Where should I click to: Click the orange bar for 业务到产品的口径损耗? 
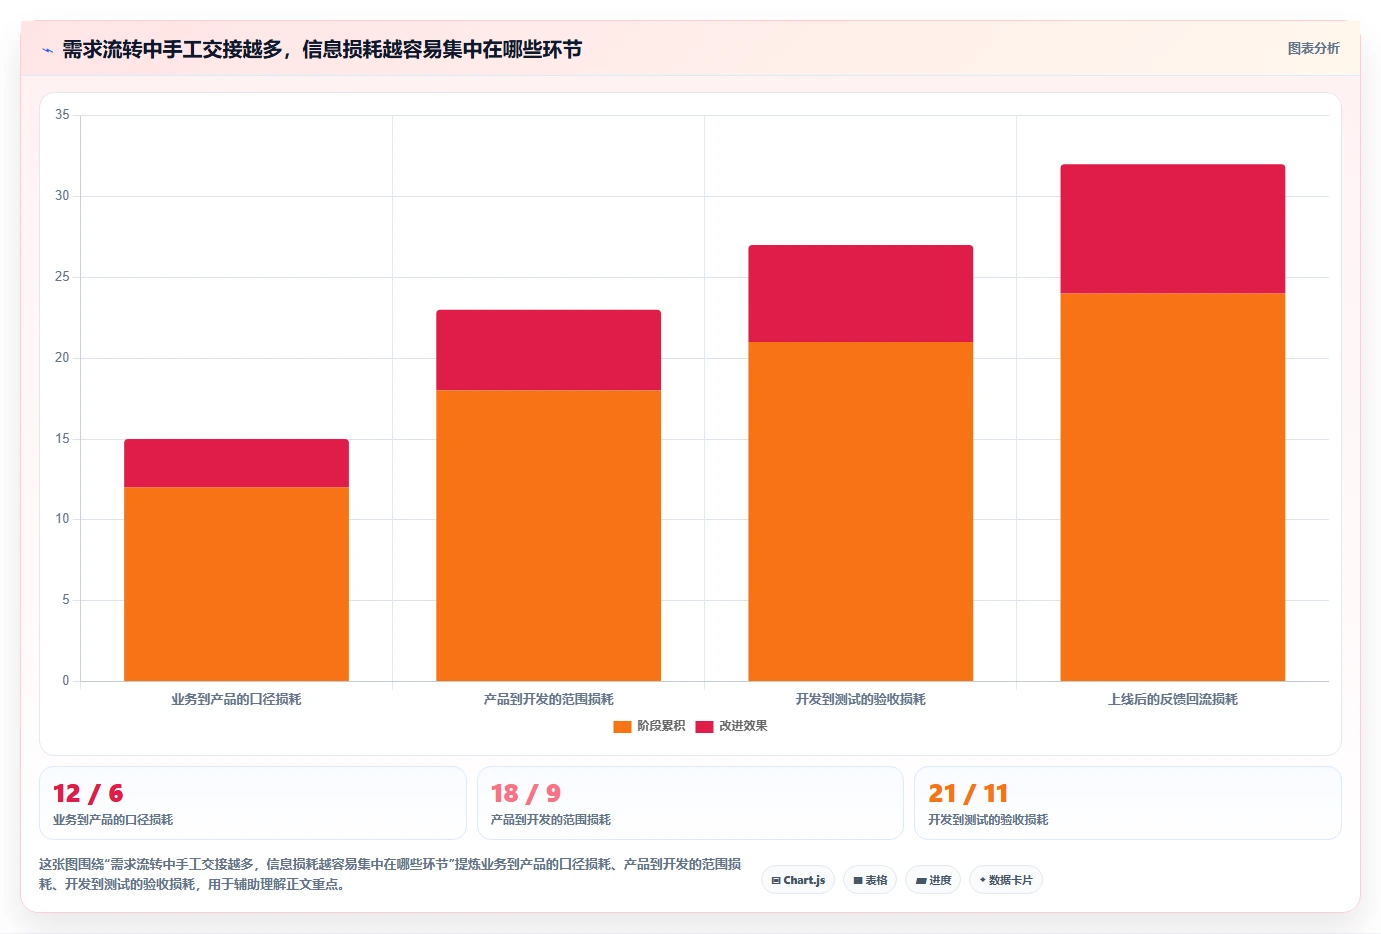[x=236, y=584]
